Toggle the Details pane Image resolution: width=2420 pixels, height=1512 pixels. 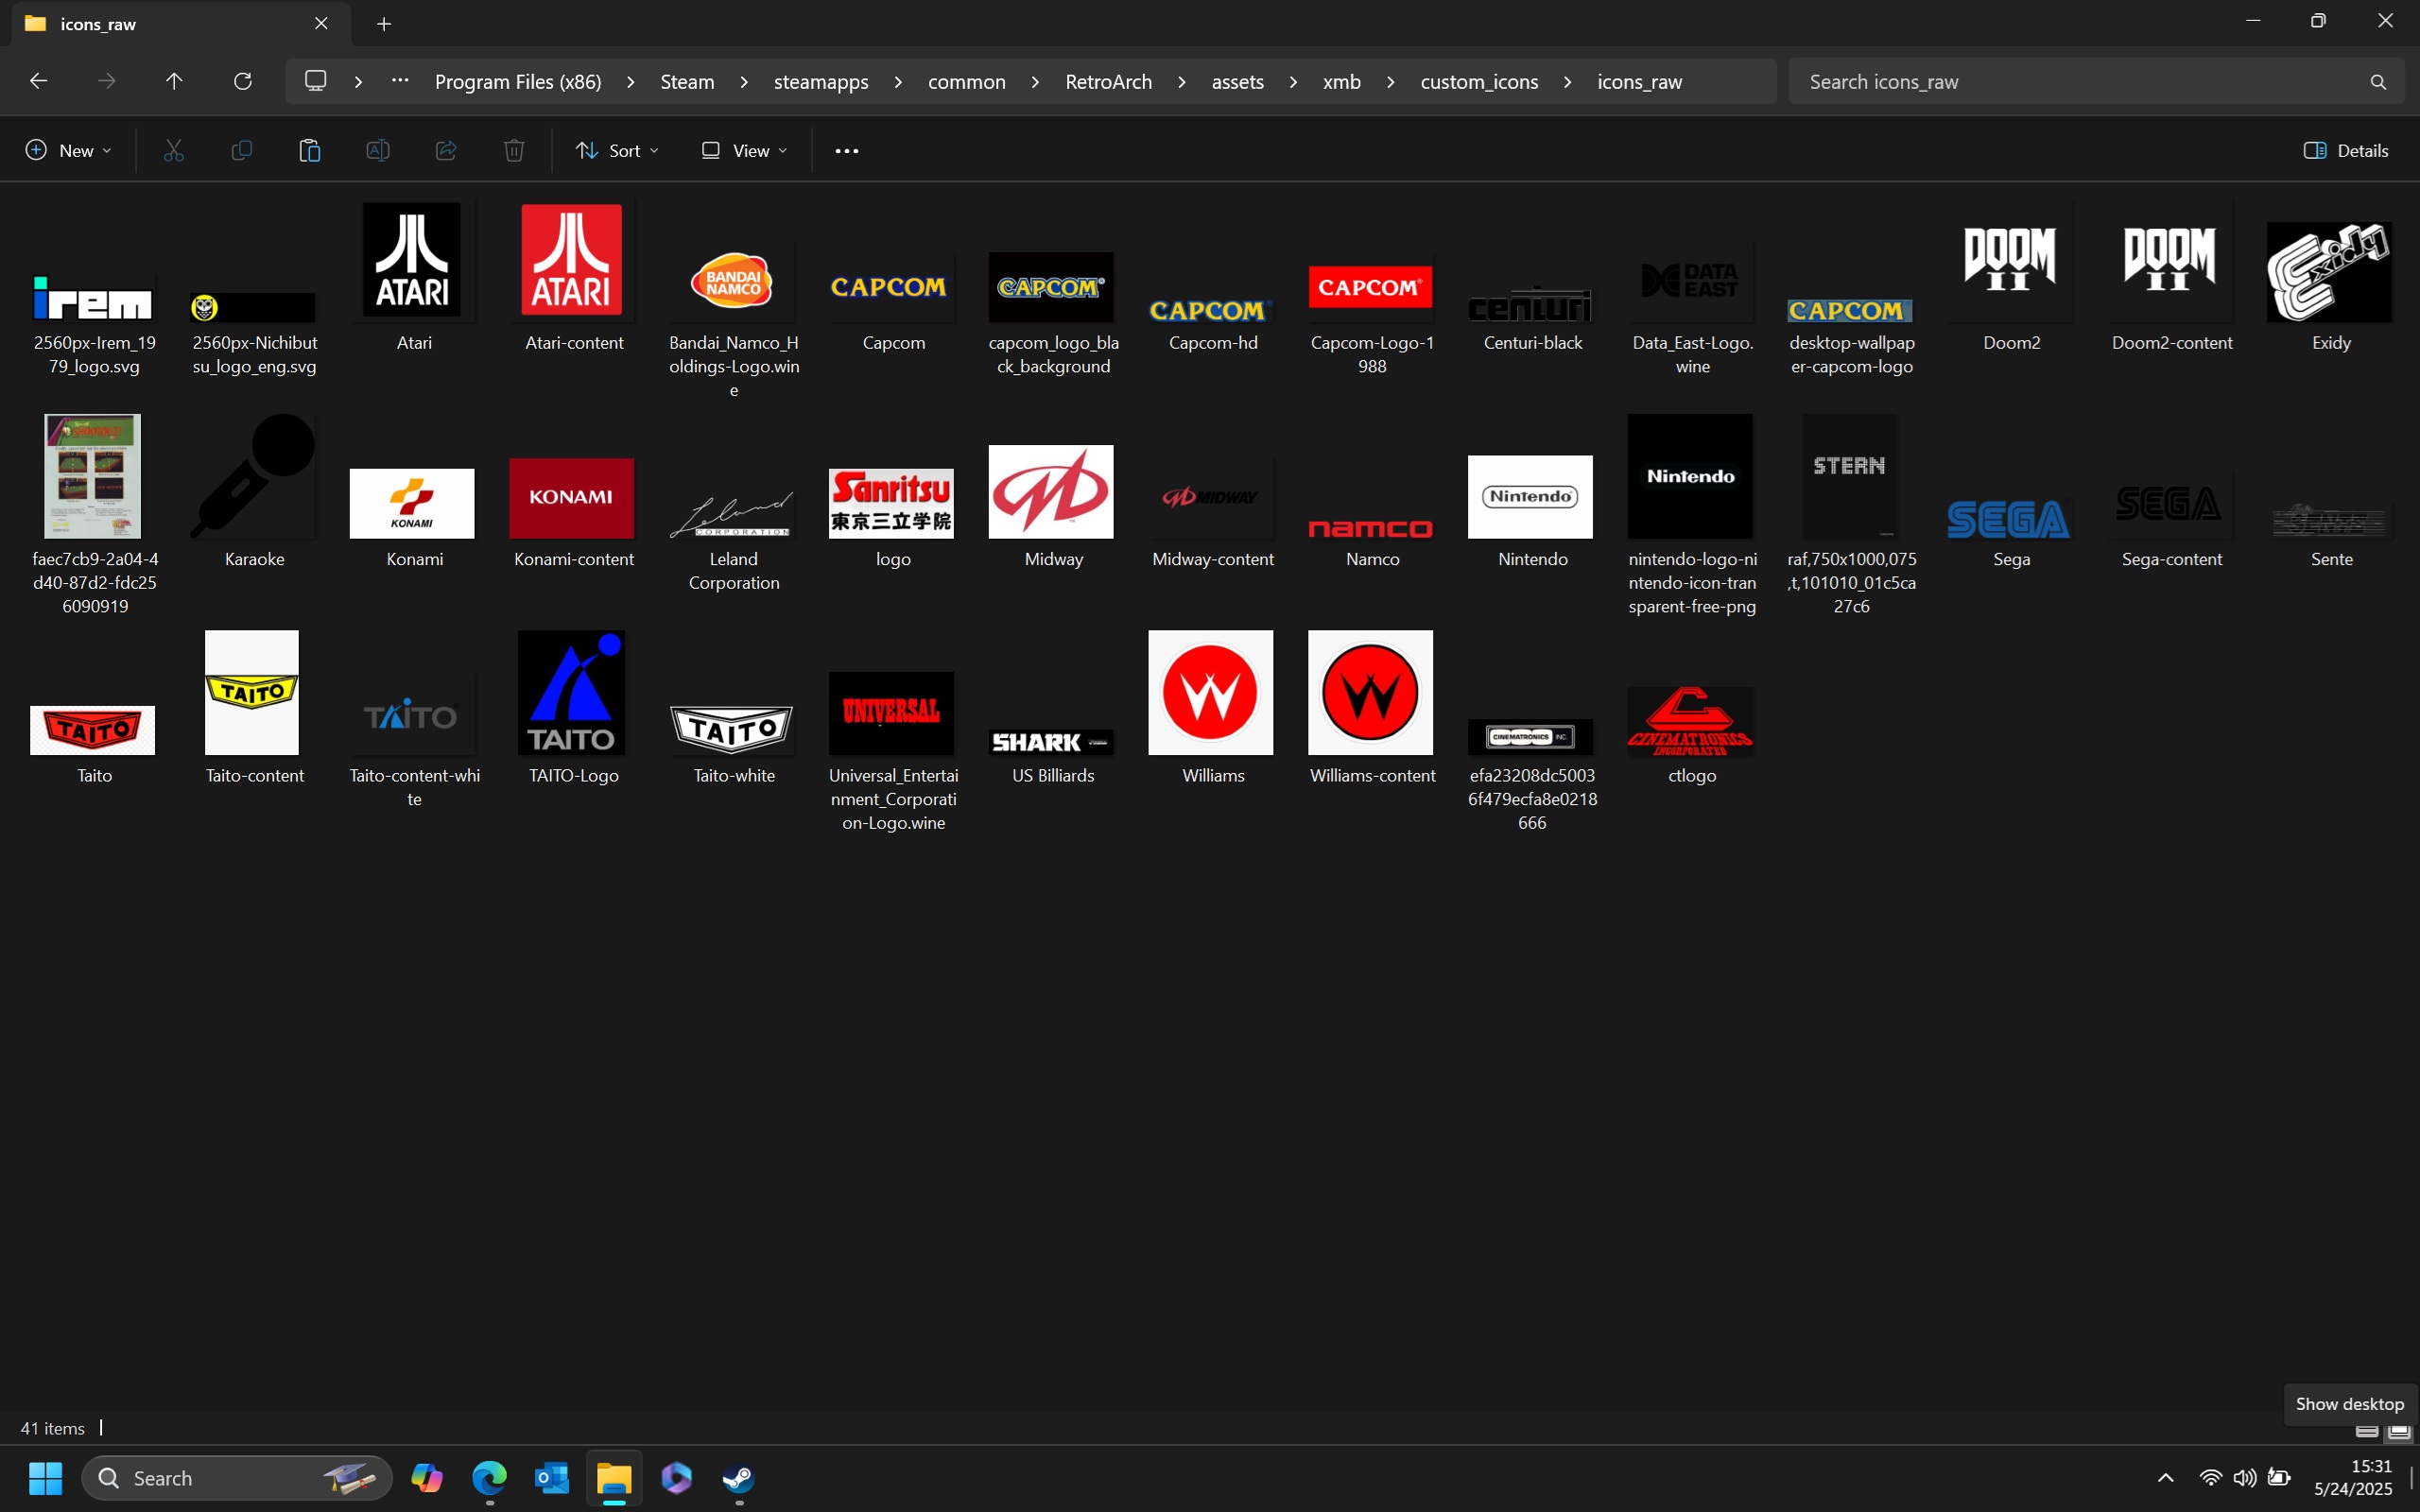point(2346,150)
